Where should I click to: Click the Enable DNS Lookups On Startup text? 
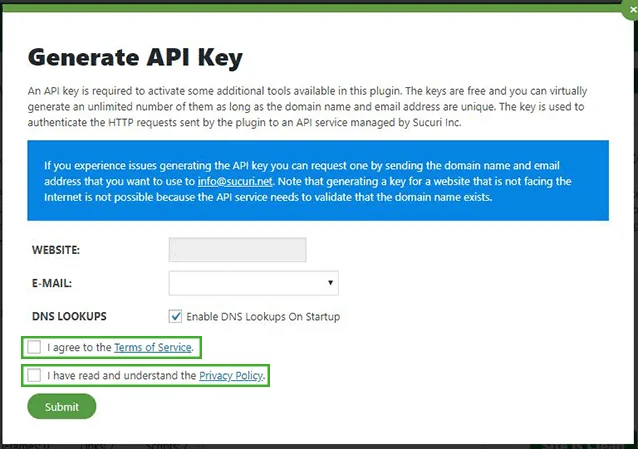click(x=263, y=317)
